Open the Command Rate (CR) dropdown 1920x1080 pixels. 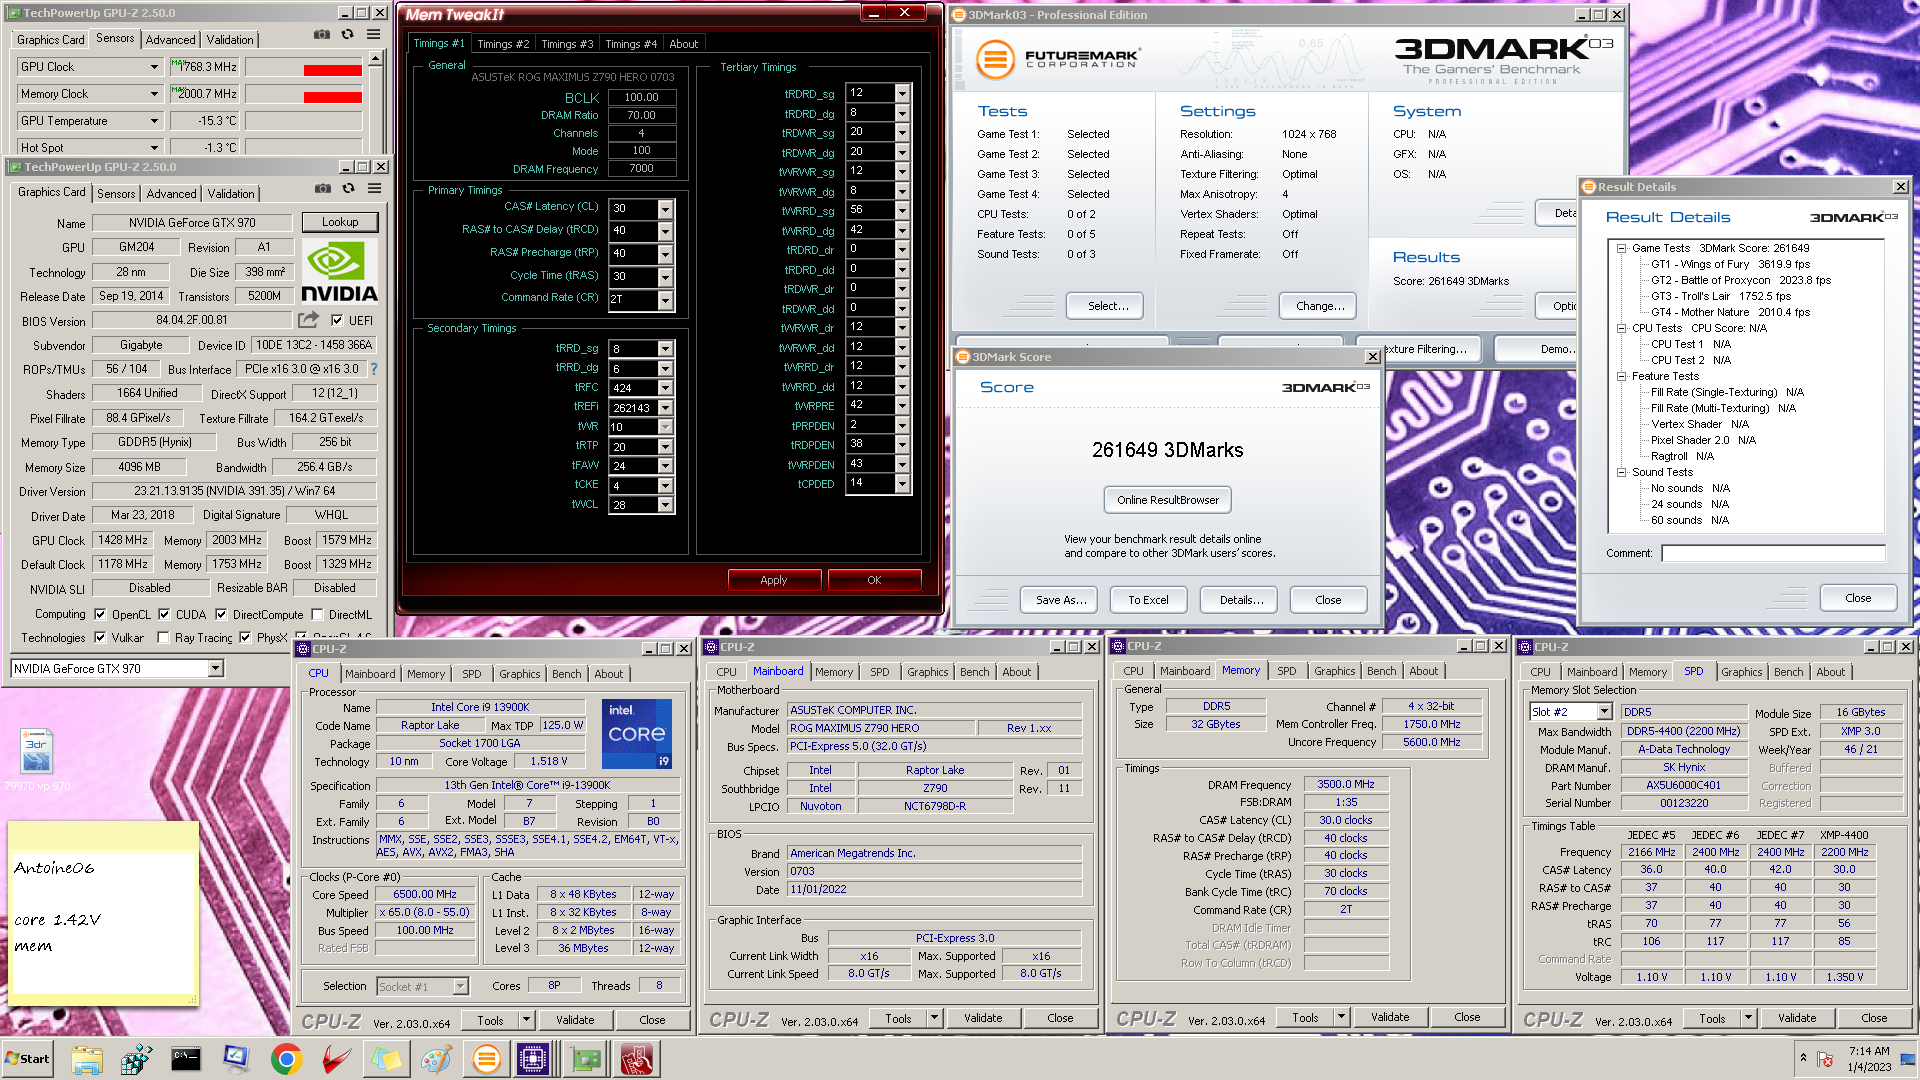point(666,299)
